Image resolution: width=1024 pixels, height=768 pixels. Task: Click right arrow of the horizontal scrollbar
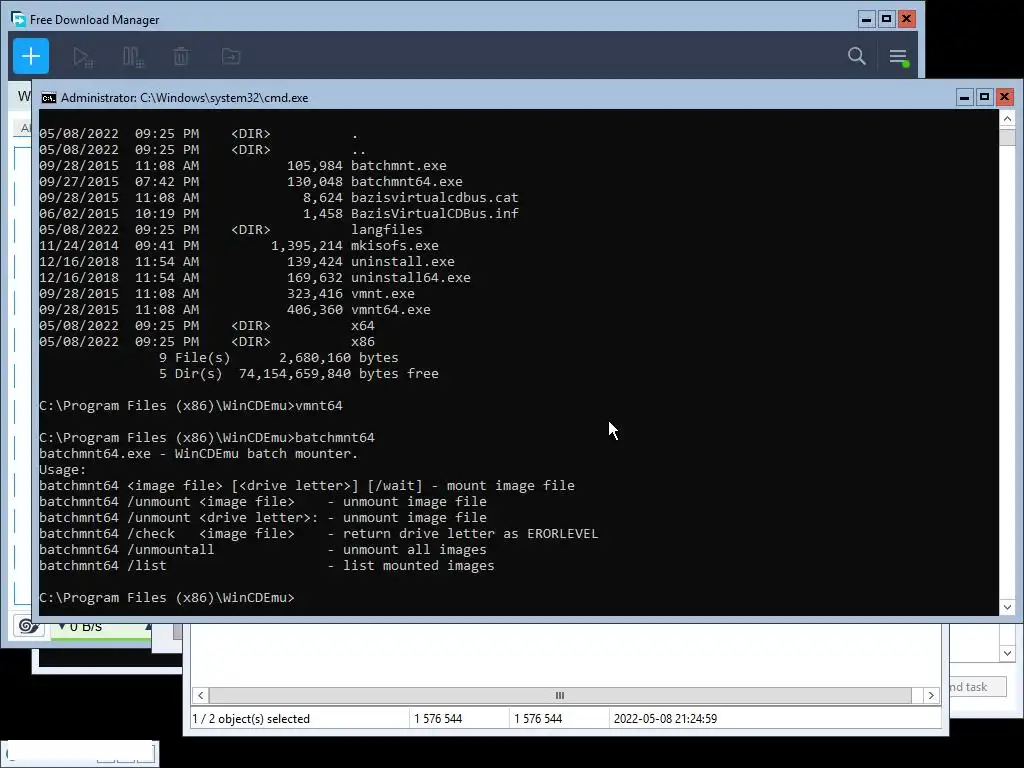pos(931,696)
